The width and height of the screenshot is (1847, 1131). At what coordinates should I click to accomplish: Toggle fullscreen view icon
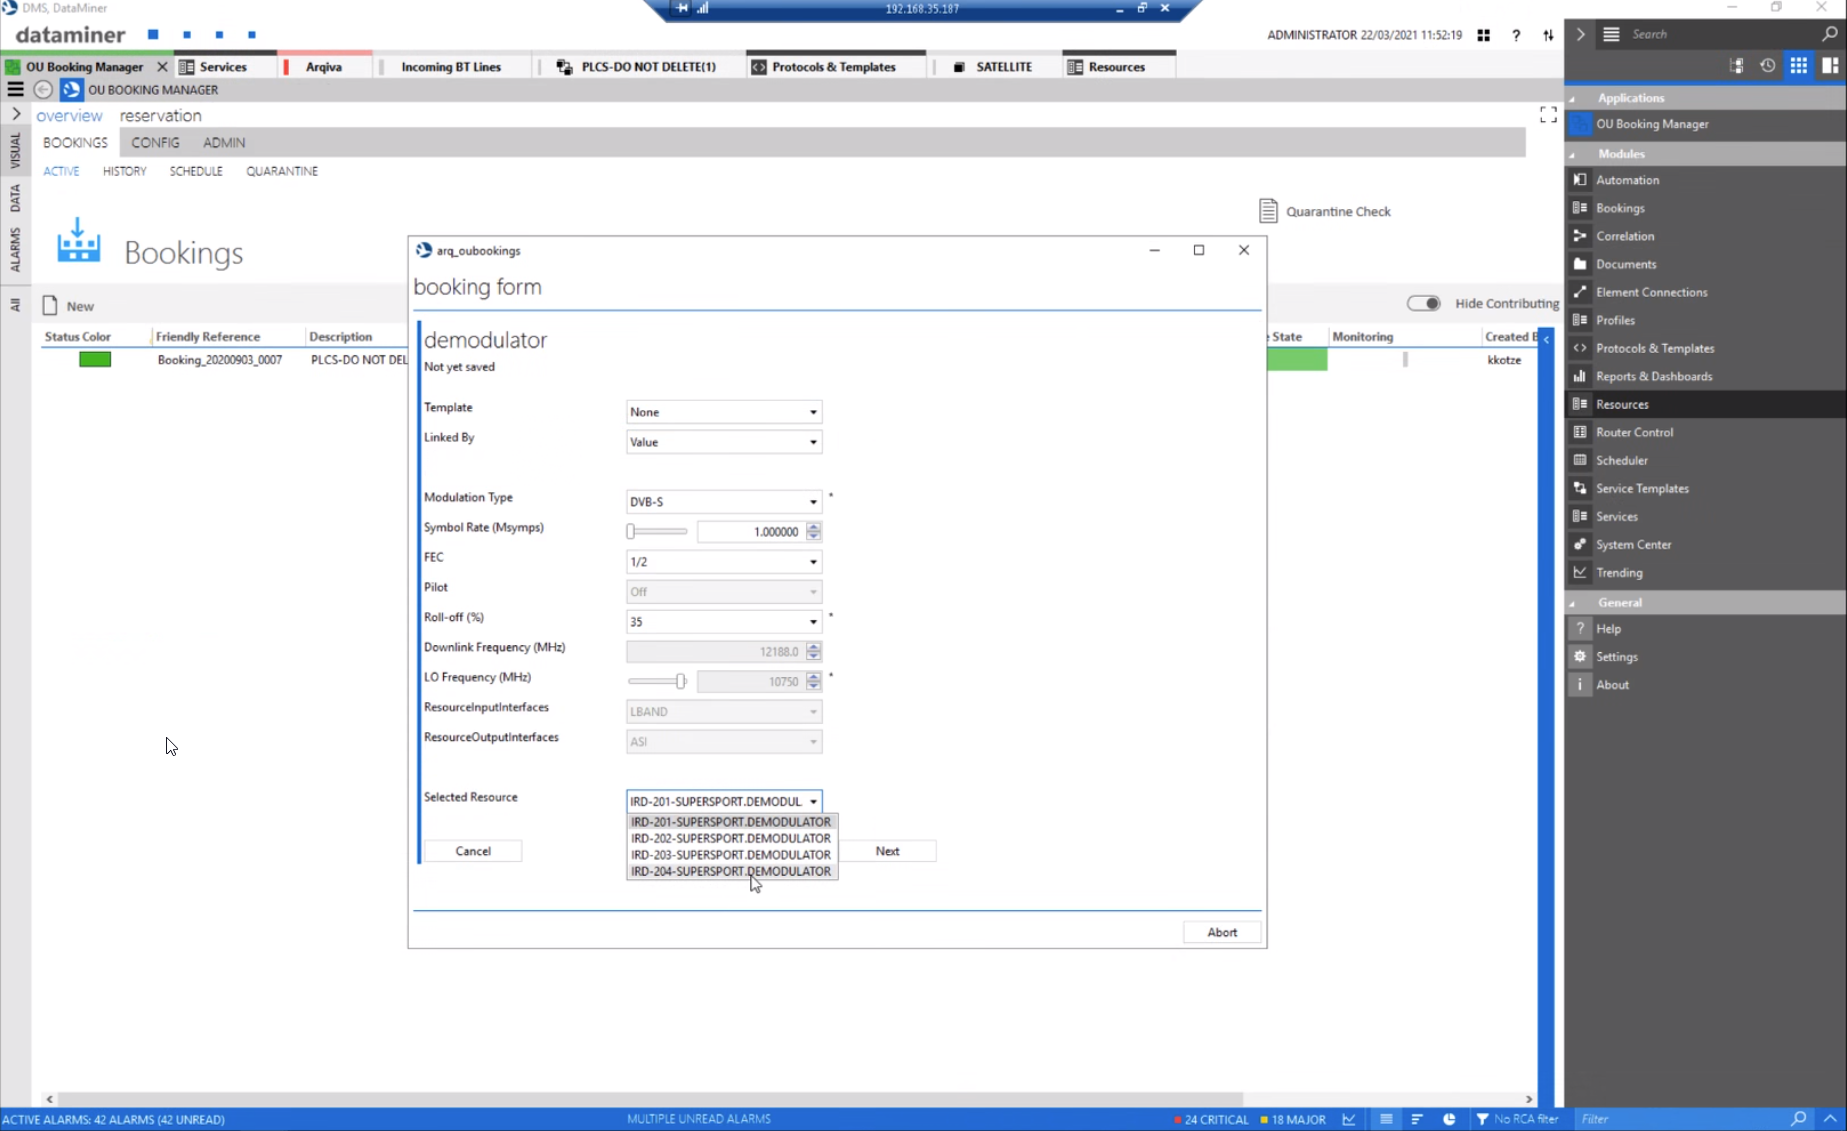(1548, 115)
